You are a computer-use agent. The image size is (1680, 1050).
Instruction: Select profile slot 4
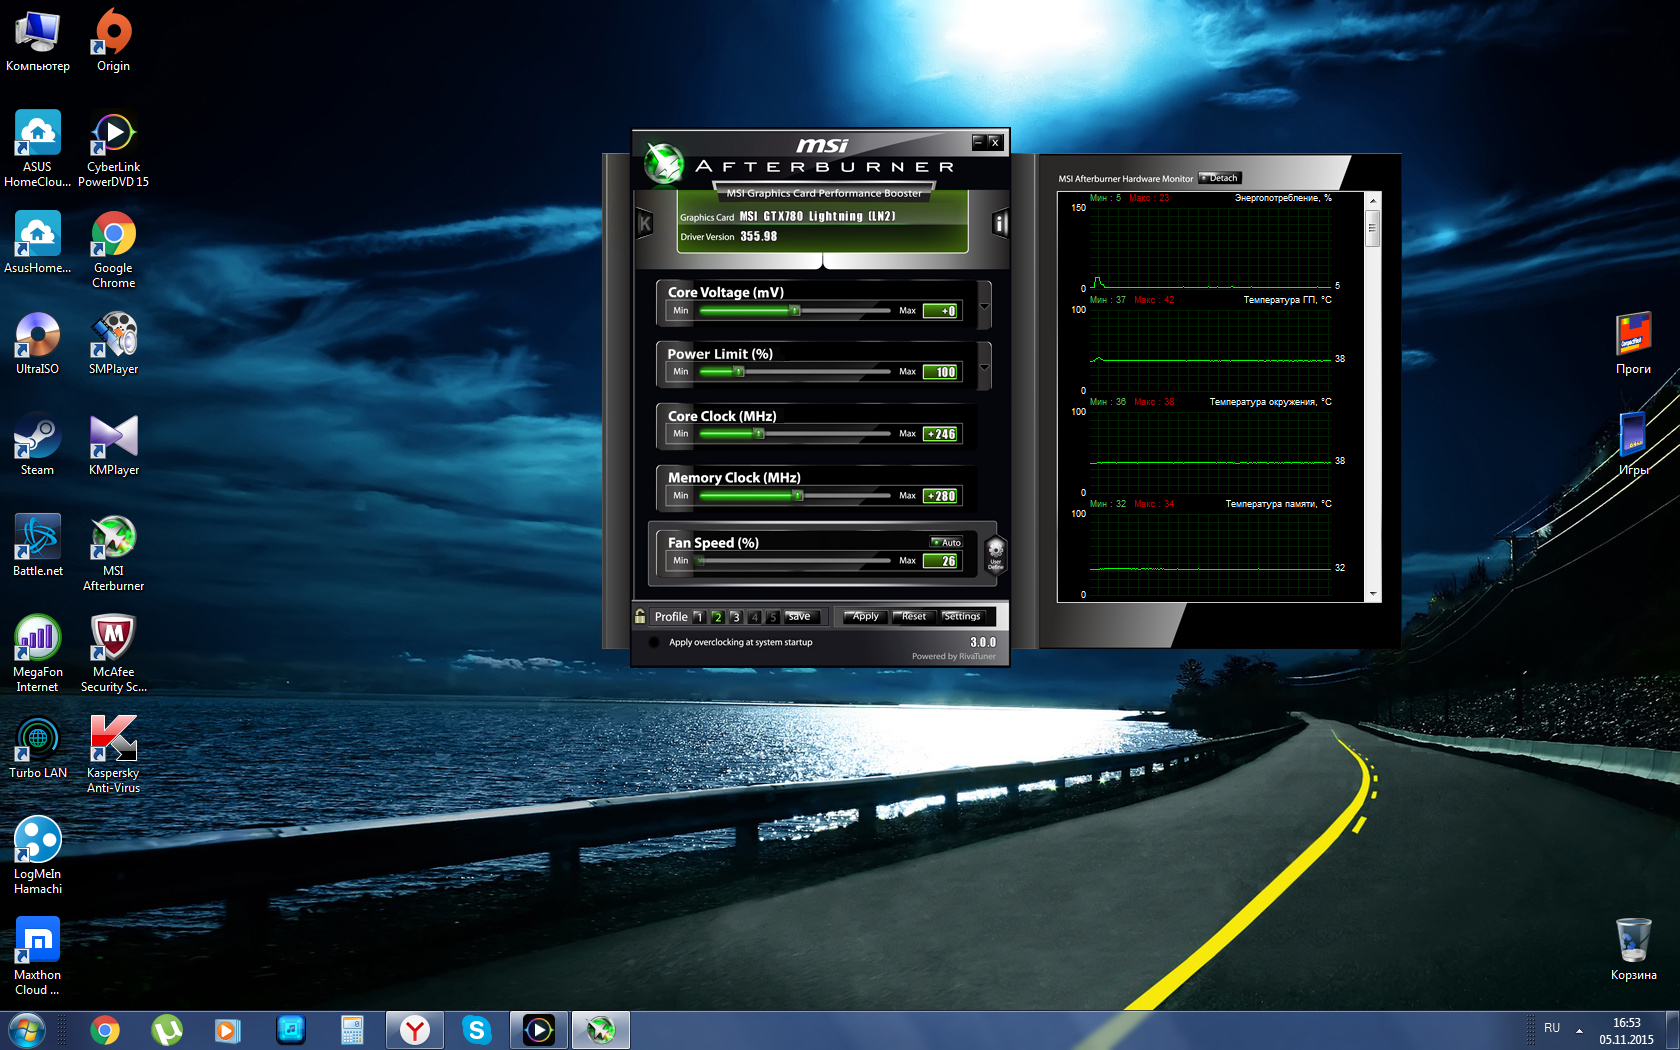tap(754, 617)
